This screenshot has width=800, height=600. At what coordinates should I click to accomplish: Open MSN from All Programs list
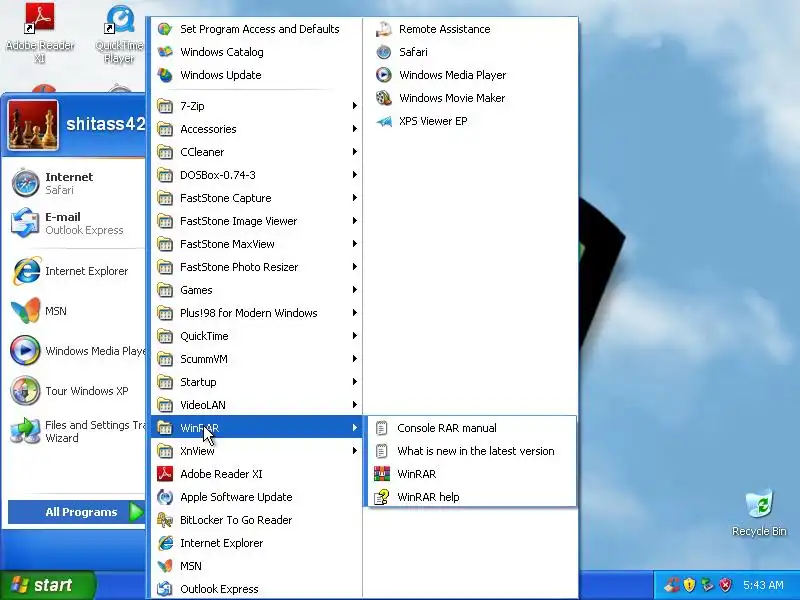tap(256, 566)
